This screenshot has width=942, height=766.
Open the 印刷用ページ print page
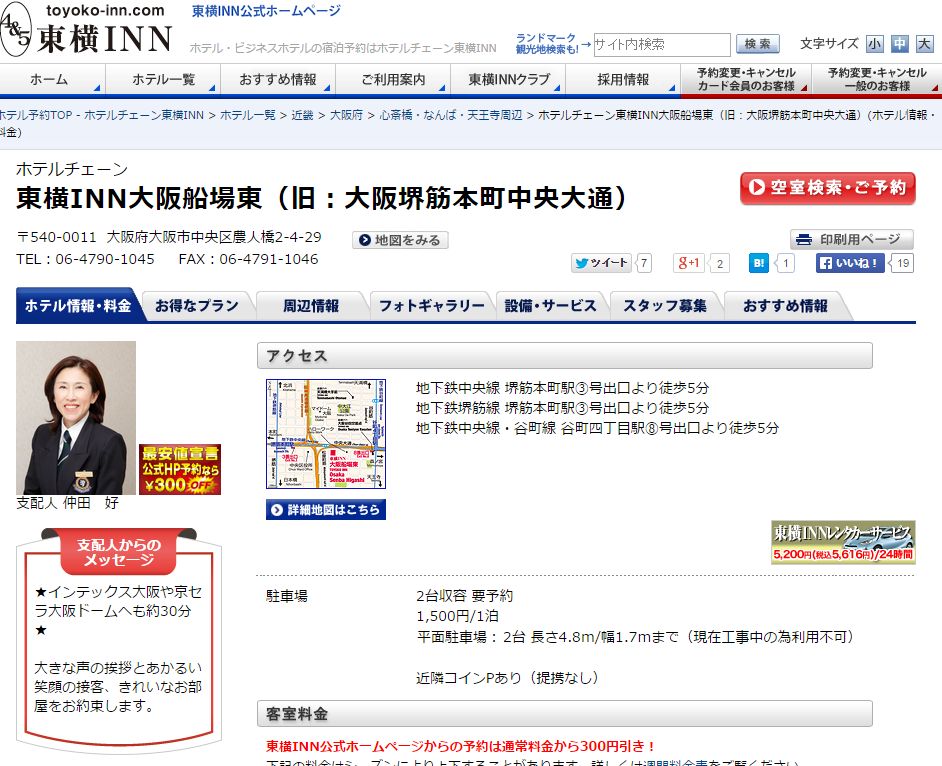tap(852, 240)
